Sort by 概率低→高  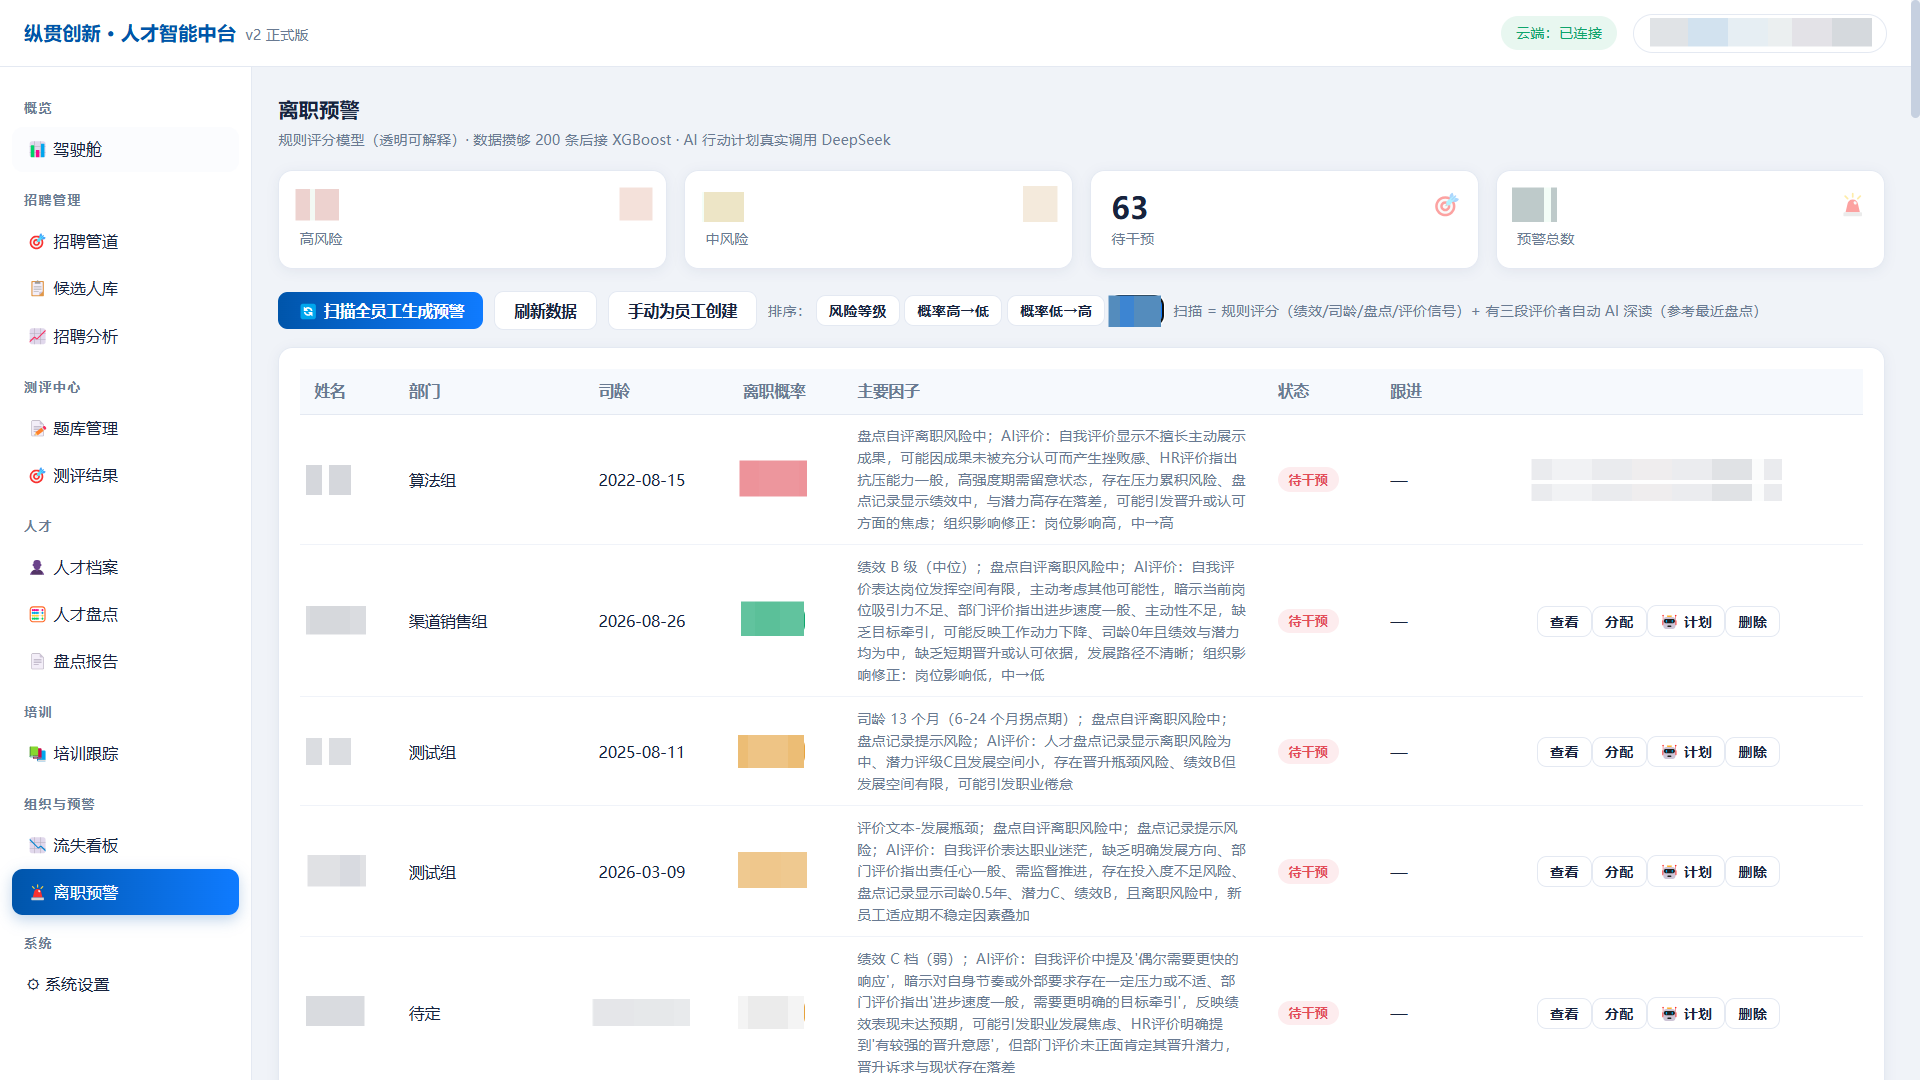tap(1055, 311)
